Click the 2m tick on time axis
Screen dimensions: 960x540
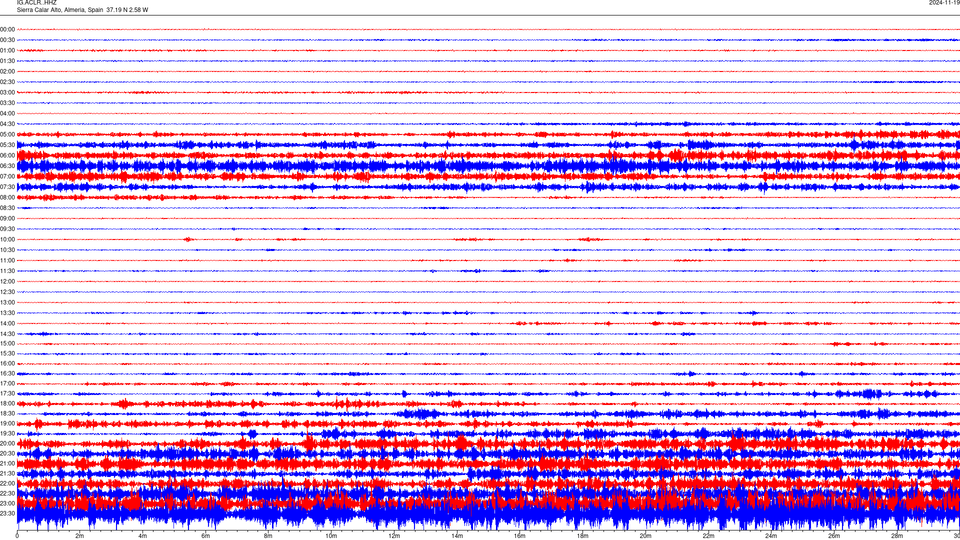80,536
